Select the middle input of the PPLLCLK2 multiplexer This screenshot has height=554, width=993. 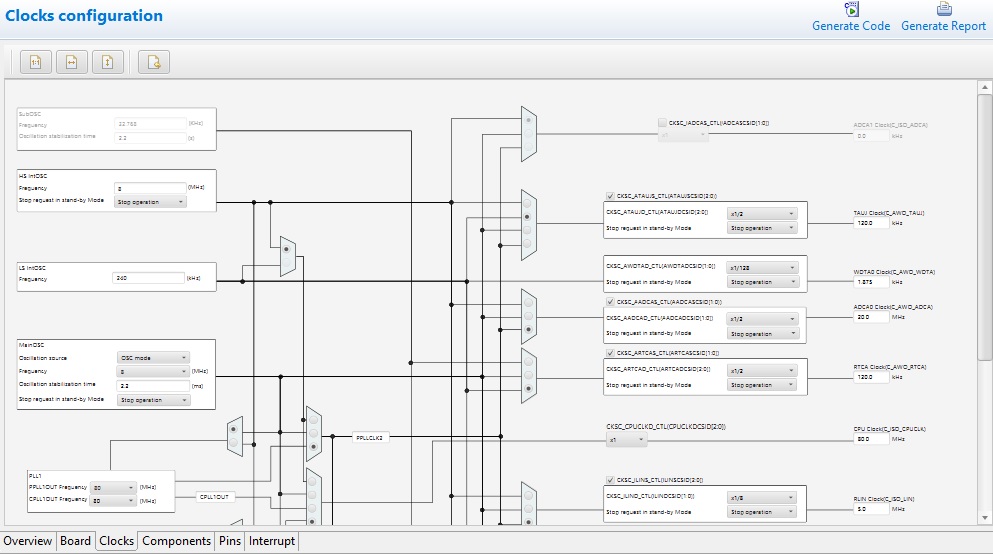(x=313, y=433)
